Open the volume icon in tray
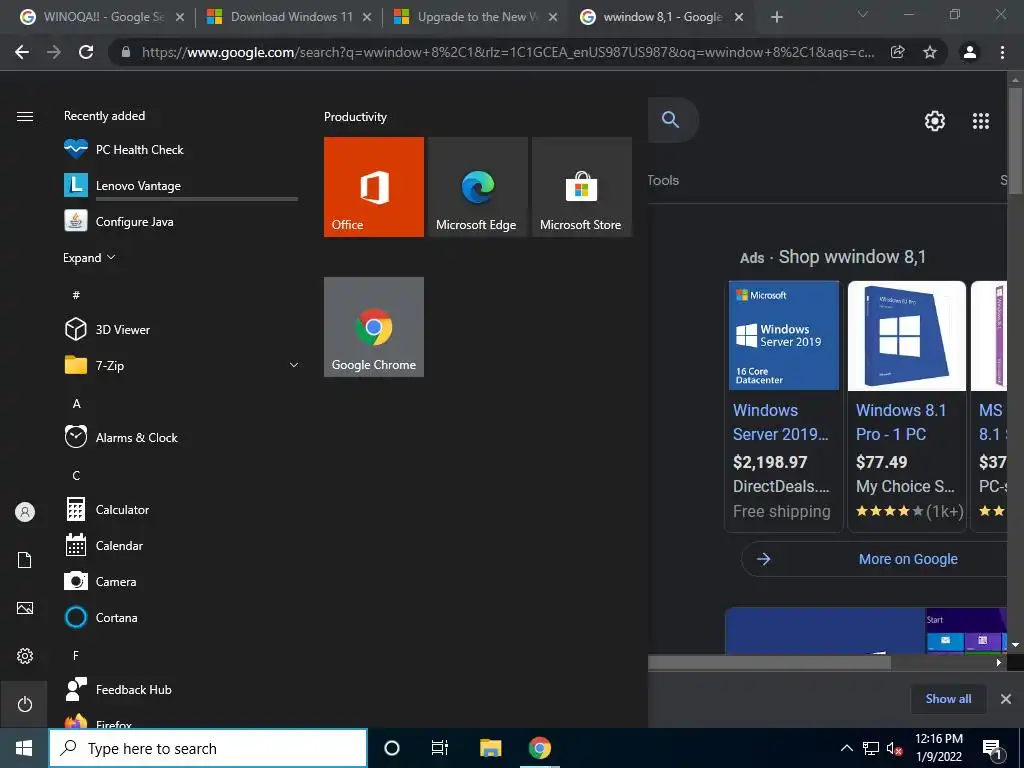This screenshot has width=1024, height=768. [x=894, y=748]
